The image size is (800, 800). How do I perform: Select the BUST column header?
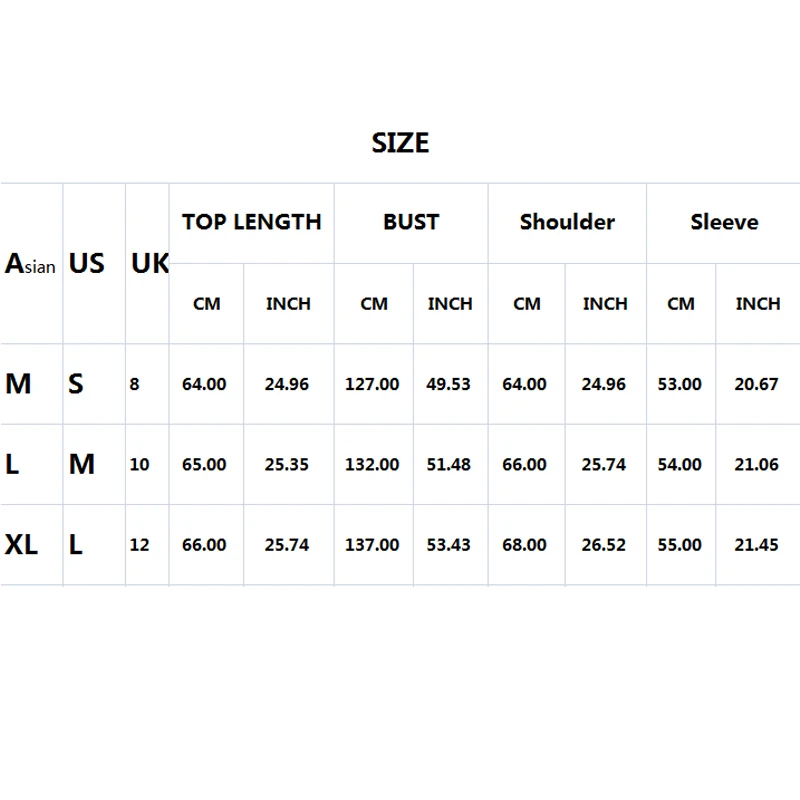click(411, 222)
